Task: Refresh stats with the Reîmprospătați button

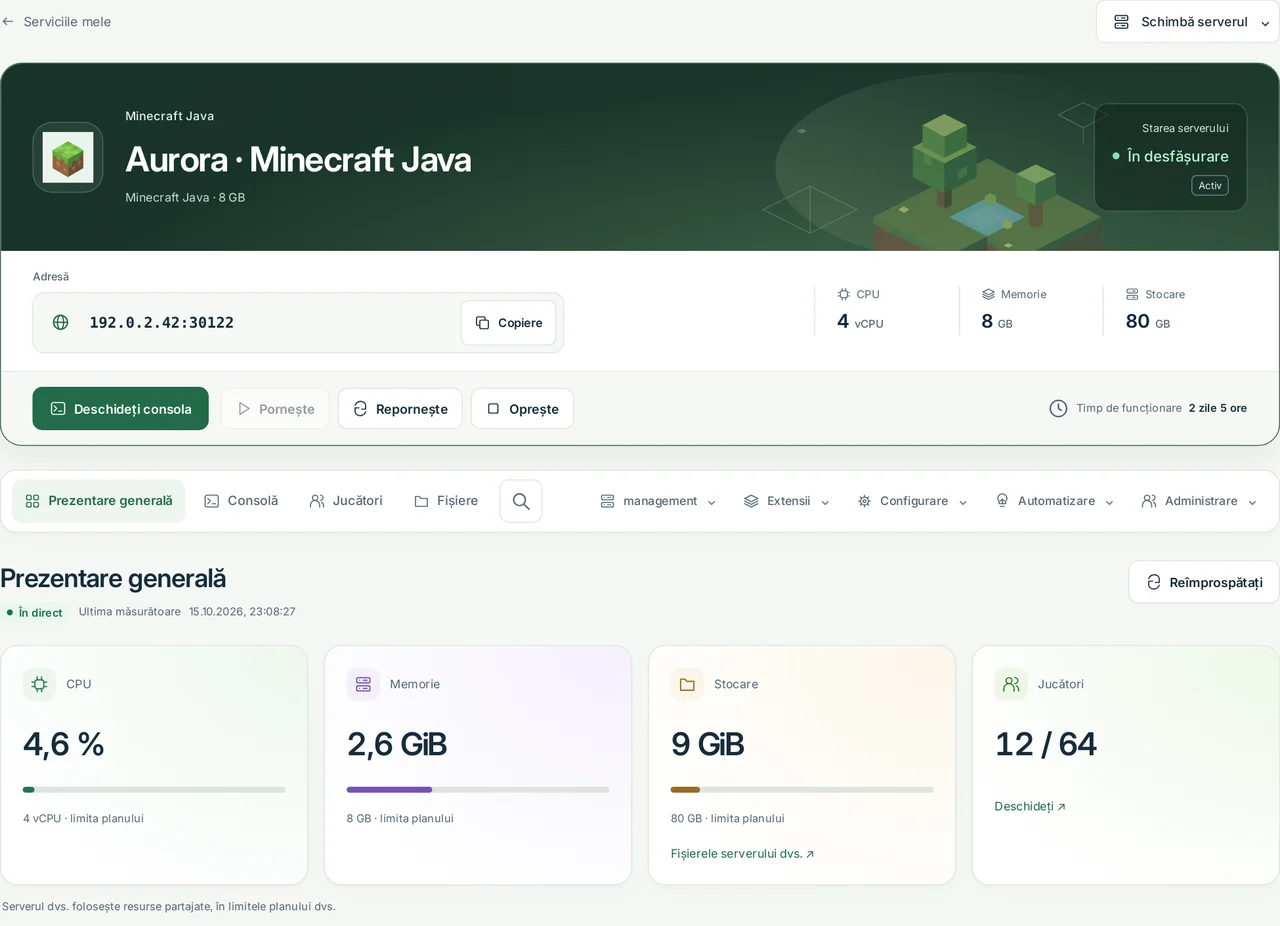Action: [x=1204, y=582]
